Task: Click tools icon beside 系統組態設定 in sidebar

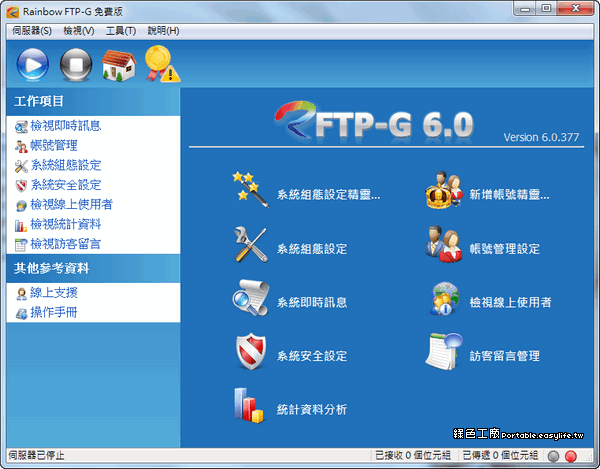Action: coord(21,166)
